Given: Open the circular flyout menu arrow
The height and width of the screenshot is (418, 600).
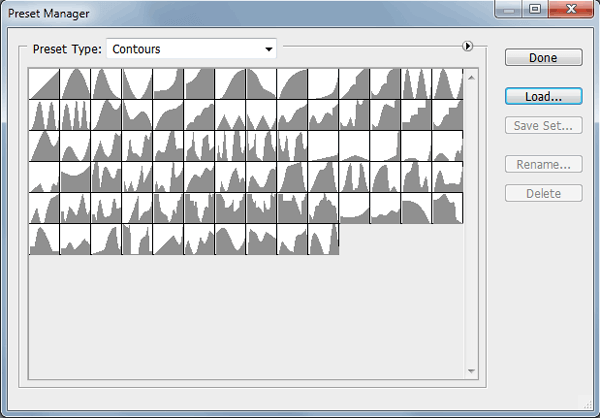Looking at the screenshot, I should (x=467, y=46).
